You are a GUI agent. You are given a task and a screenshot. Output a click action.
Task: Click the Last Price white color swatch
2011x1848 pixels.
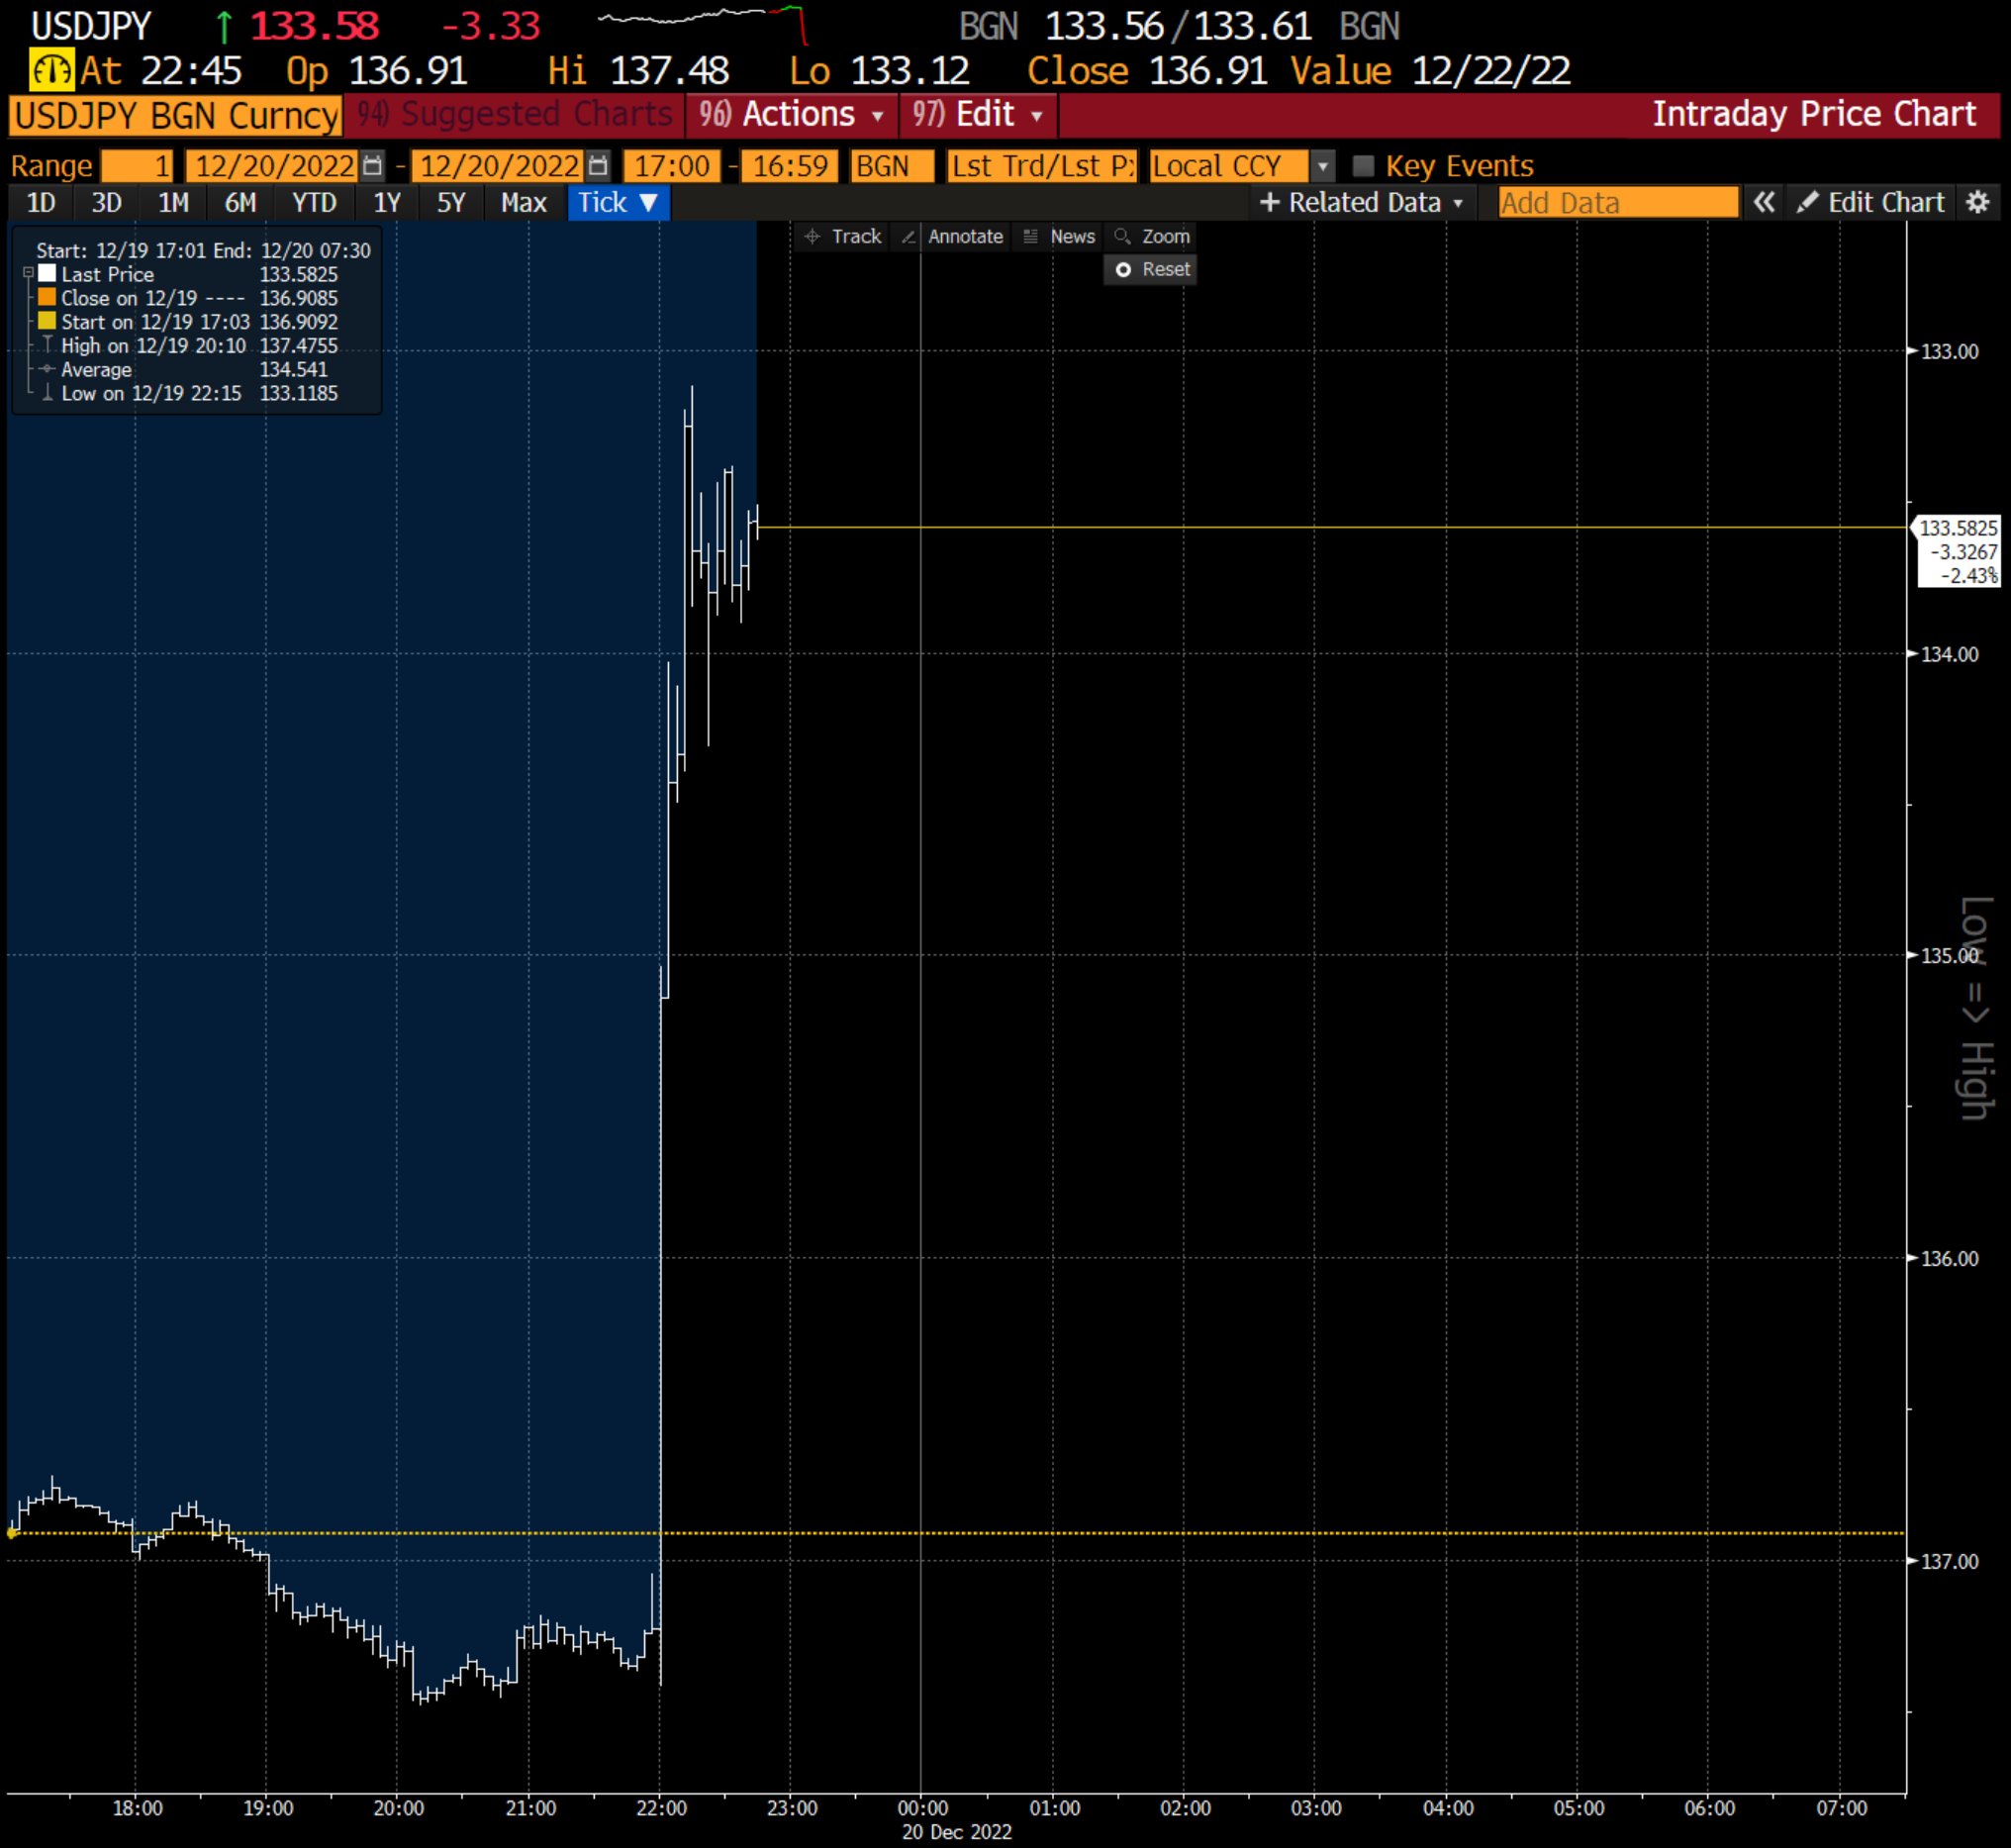47,273
